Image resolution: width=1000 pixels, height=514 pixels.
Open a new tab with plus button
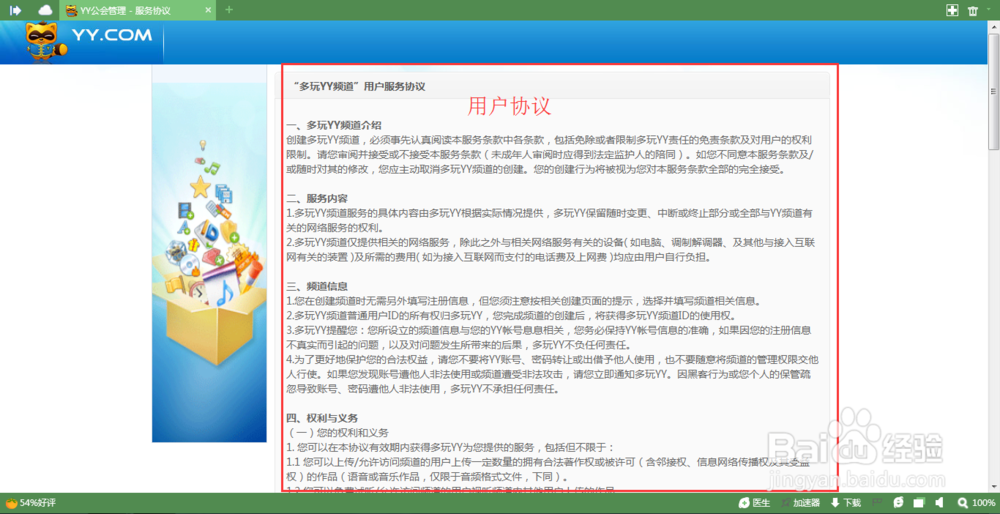click(230, 10)
